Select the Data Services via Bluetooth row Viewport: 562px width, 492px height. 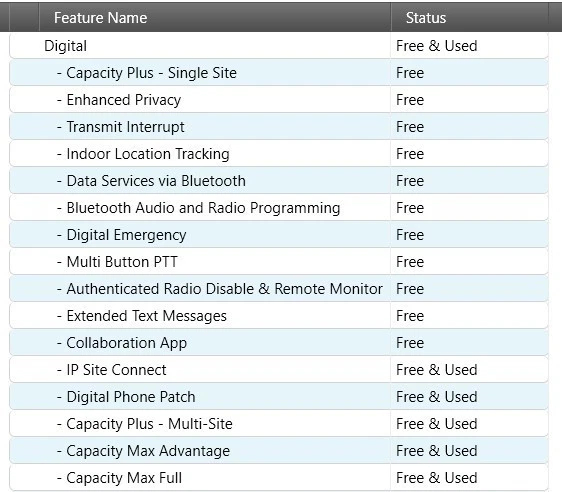[x=279, y=181]
